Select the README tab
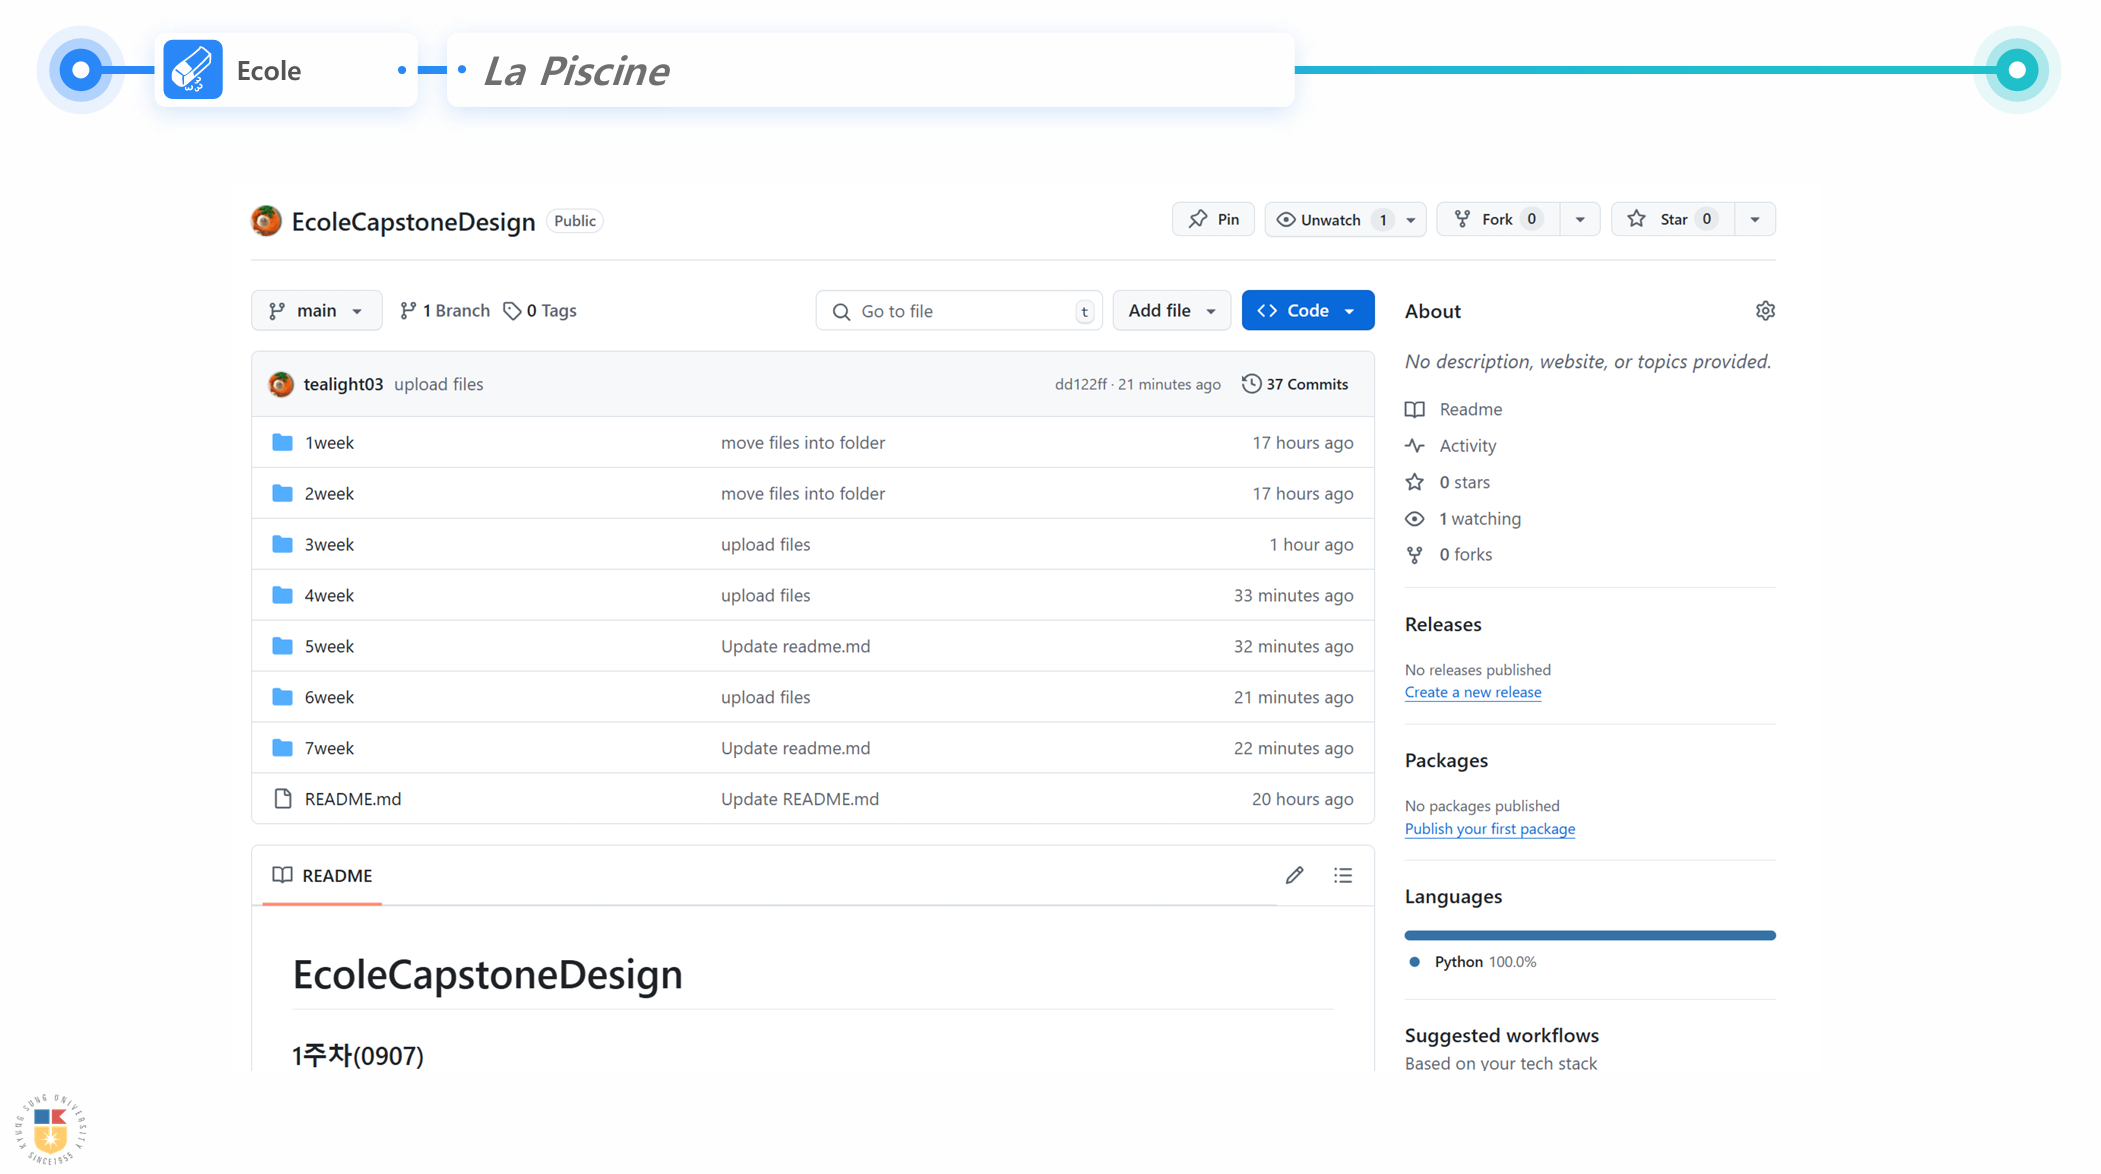 click(x=322, y=875)
